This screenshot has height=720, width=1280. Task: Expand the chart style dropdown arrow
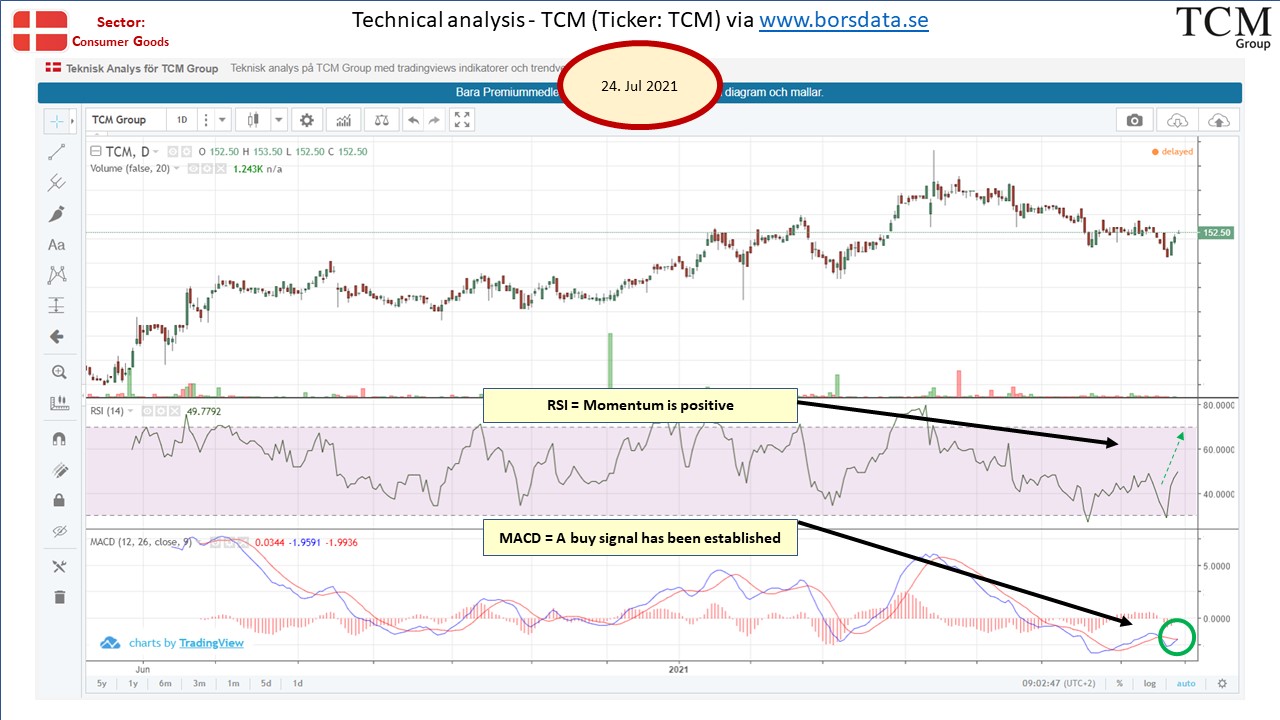(x=277, y=120)
